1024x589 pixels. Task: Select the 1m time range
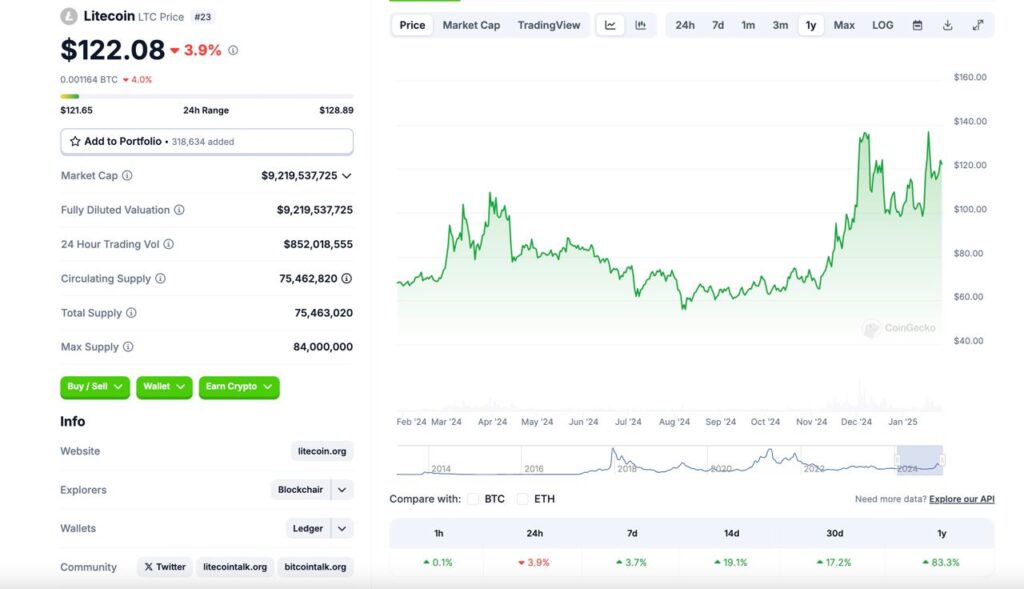(x=748, y=25)
